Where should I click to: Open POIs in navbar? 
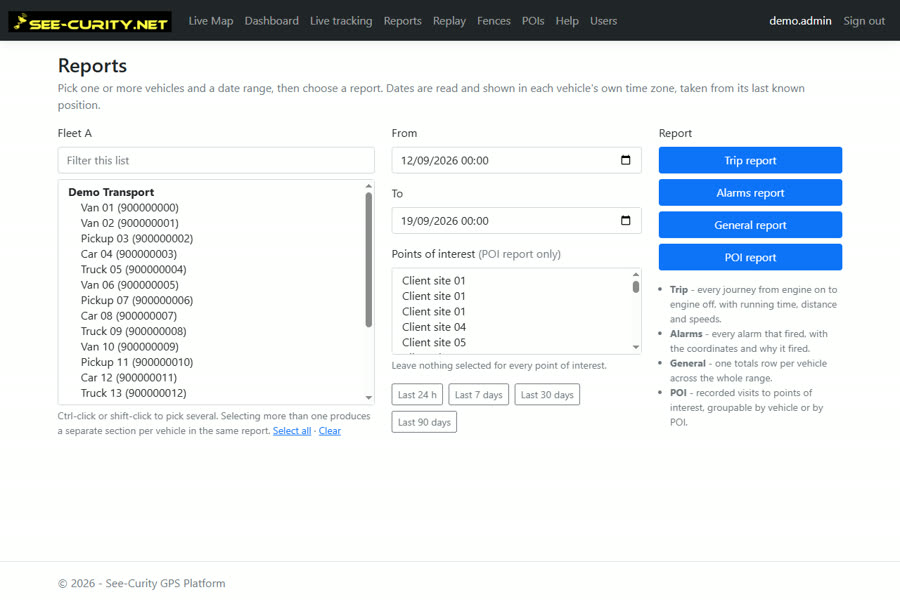pos(533,21)
